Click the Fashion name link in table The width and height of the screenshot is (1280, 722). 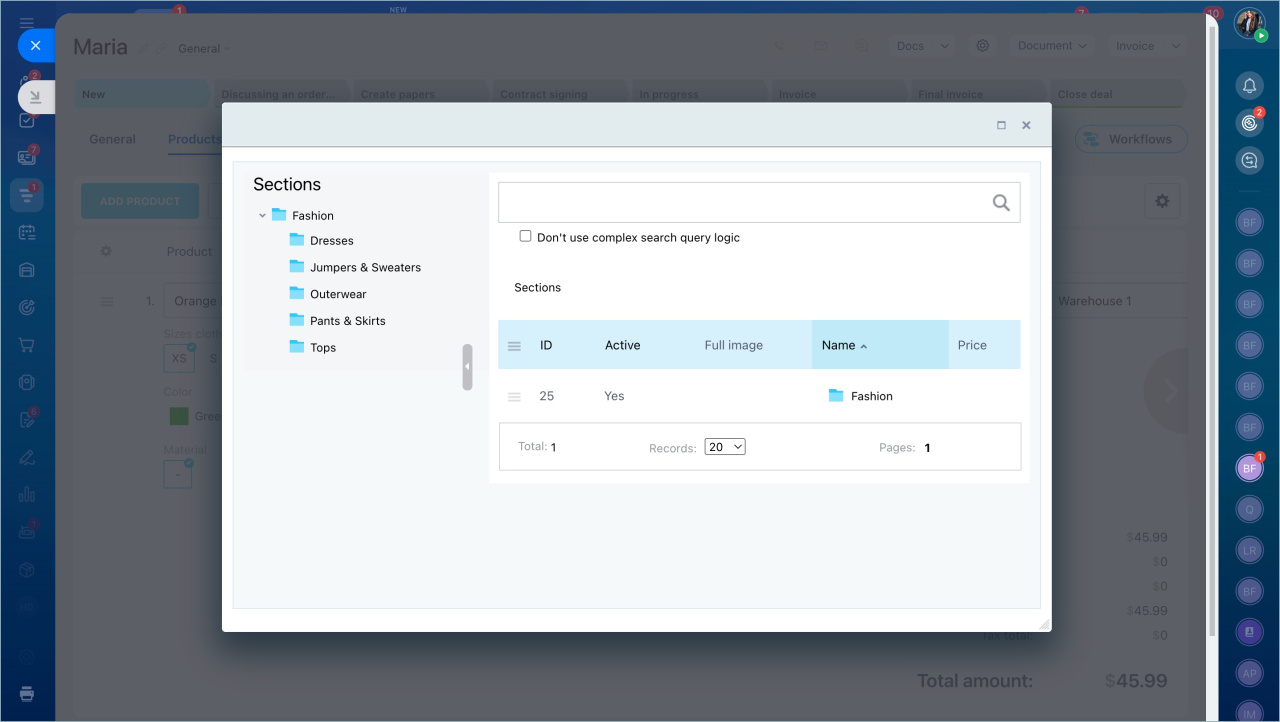point(871,397)
